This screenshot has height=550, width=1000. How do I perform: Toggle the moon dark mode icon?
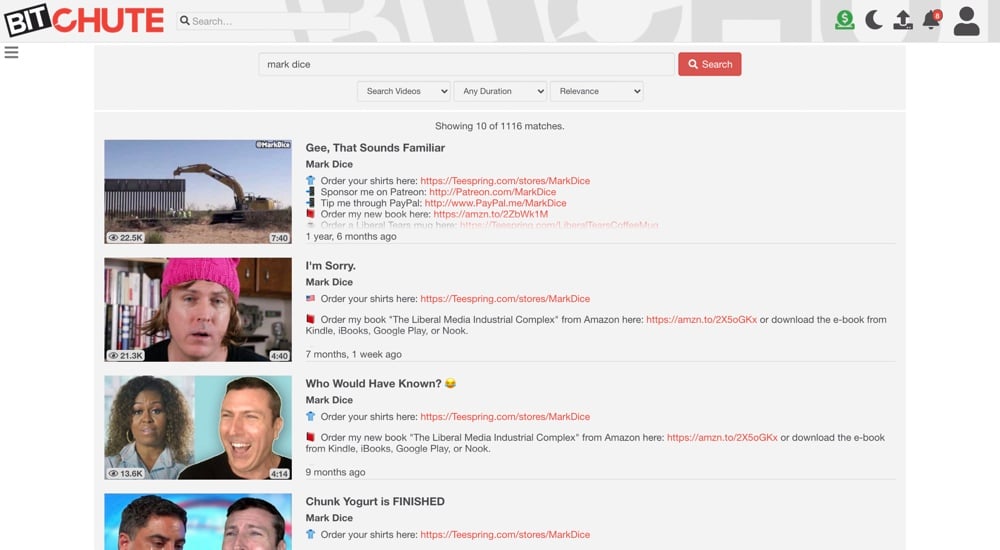[x=874, y=20]
